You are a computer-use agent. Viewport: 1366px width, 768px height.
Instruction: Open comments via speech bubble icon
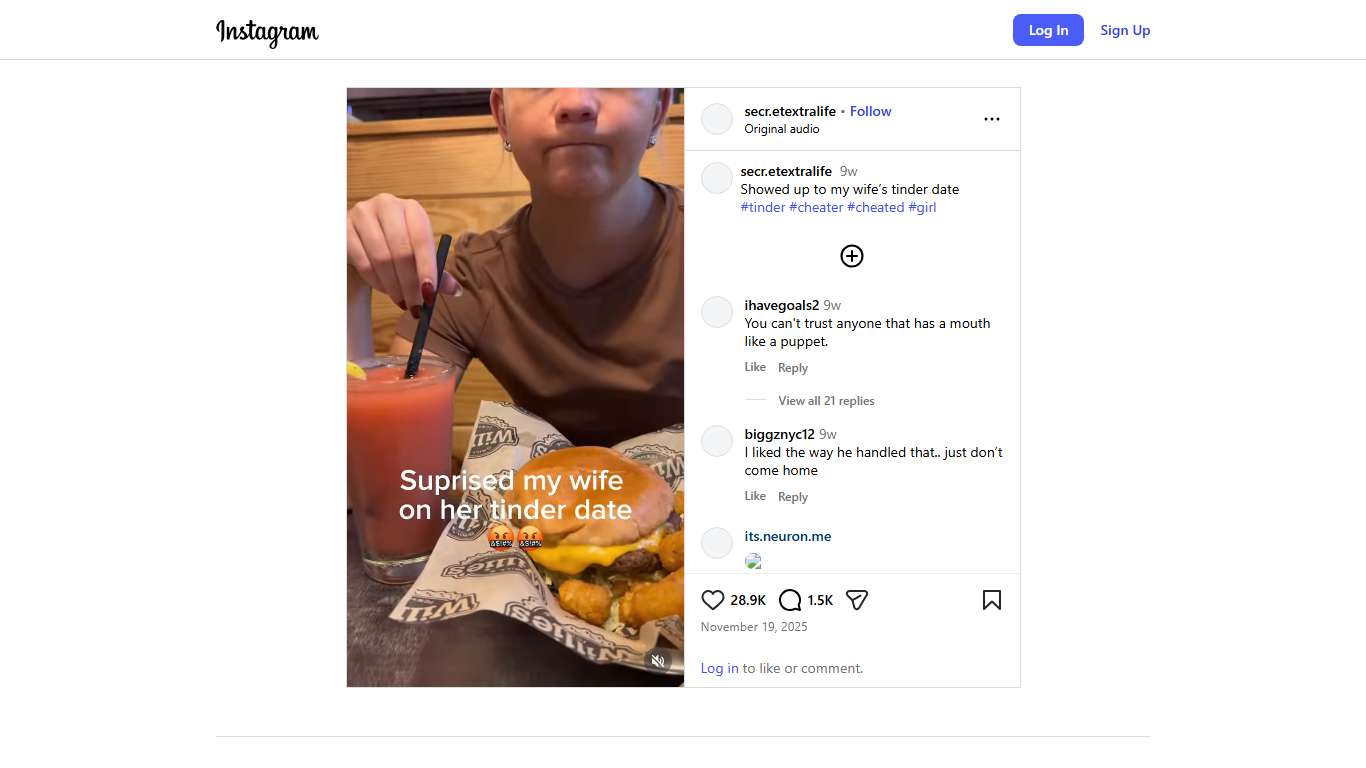[790, 600]
